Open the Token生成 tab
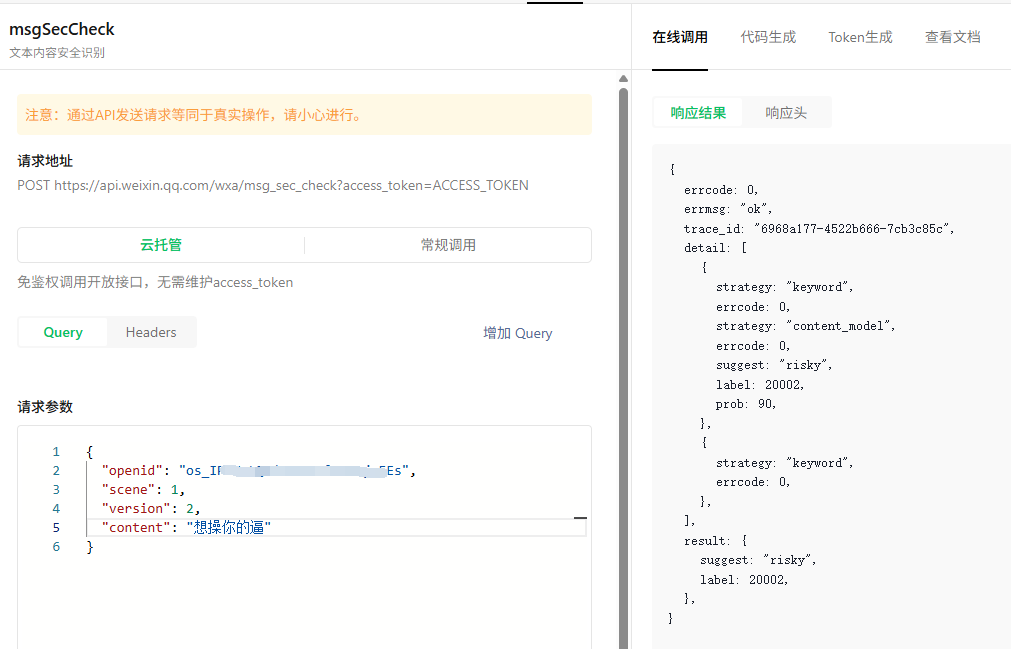1011x649 pixels. 860,38
